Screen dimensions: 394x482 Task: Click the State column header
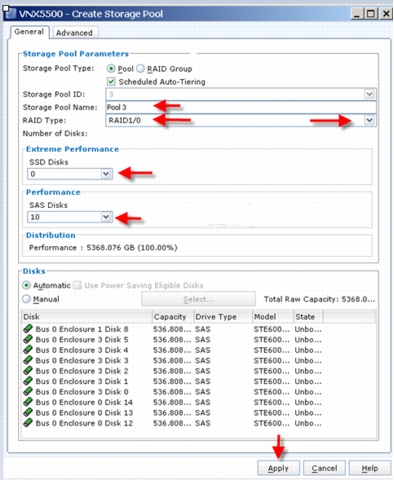pos(308,317)
